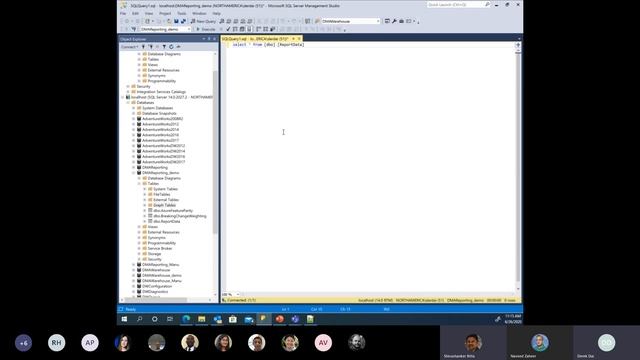The width and height of the screenshot is (640, 360).
Task: Click the taskbar search magnifier icon
Action: [x=140, y=319]
